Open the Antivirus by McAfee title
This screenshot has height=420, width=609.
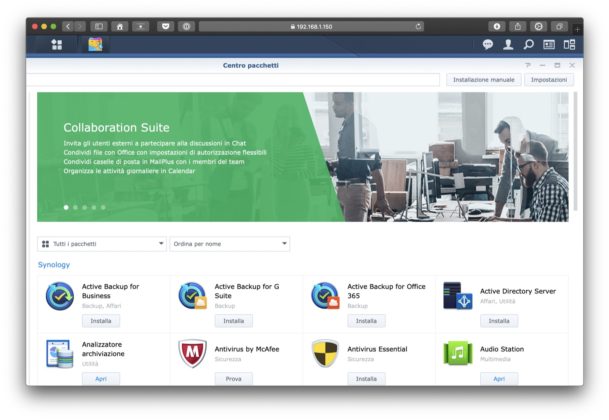[x=247, y=349]
